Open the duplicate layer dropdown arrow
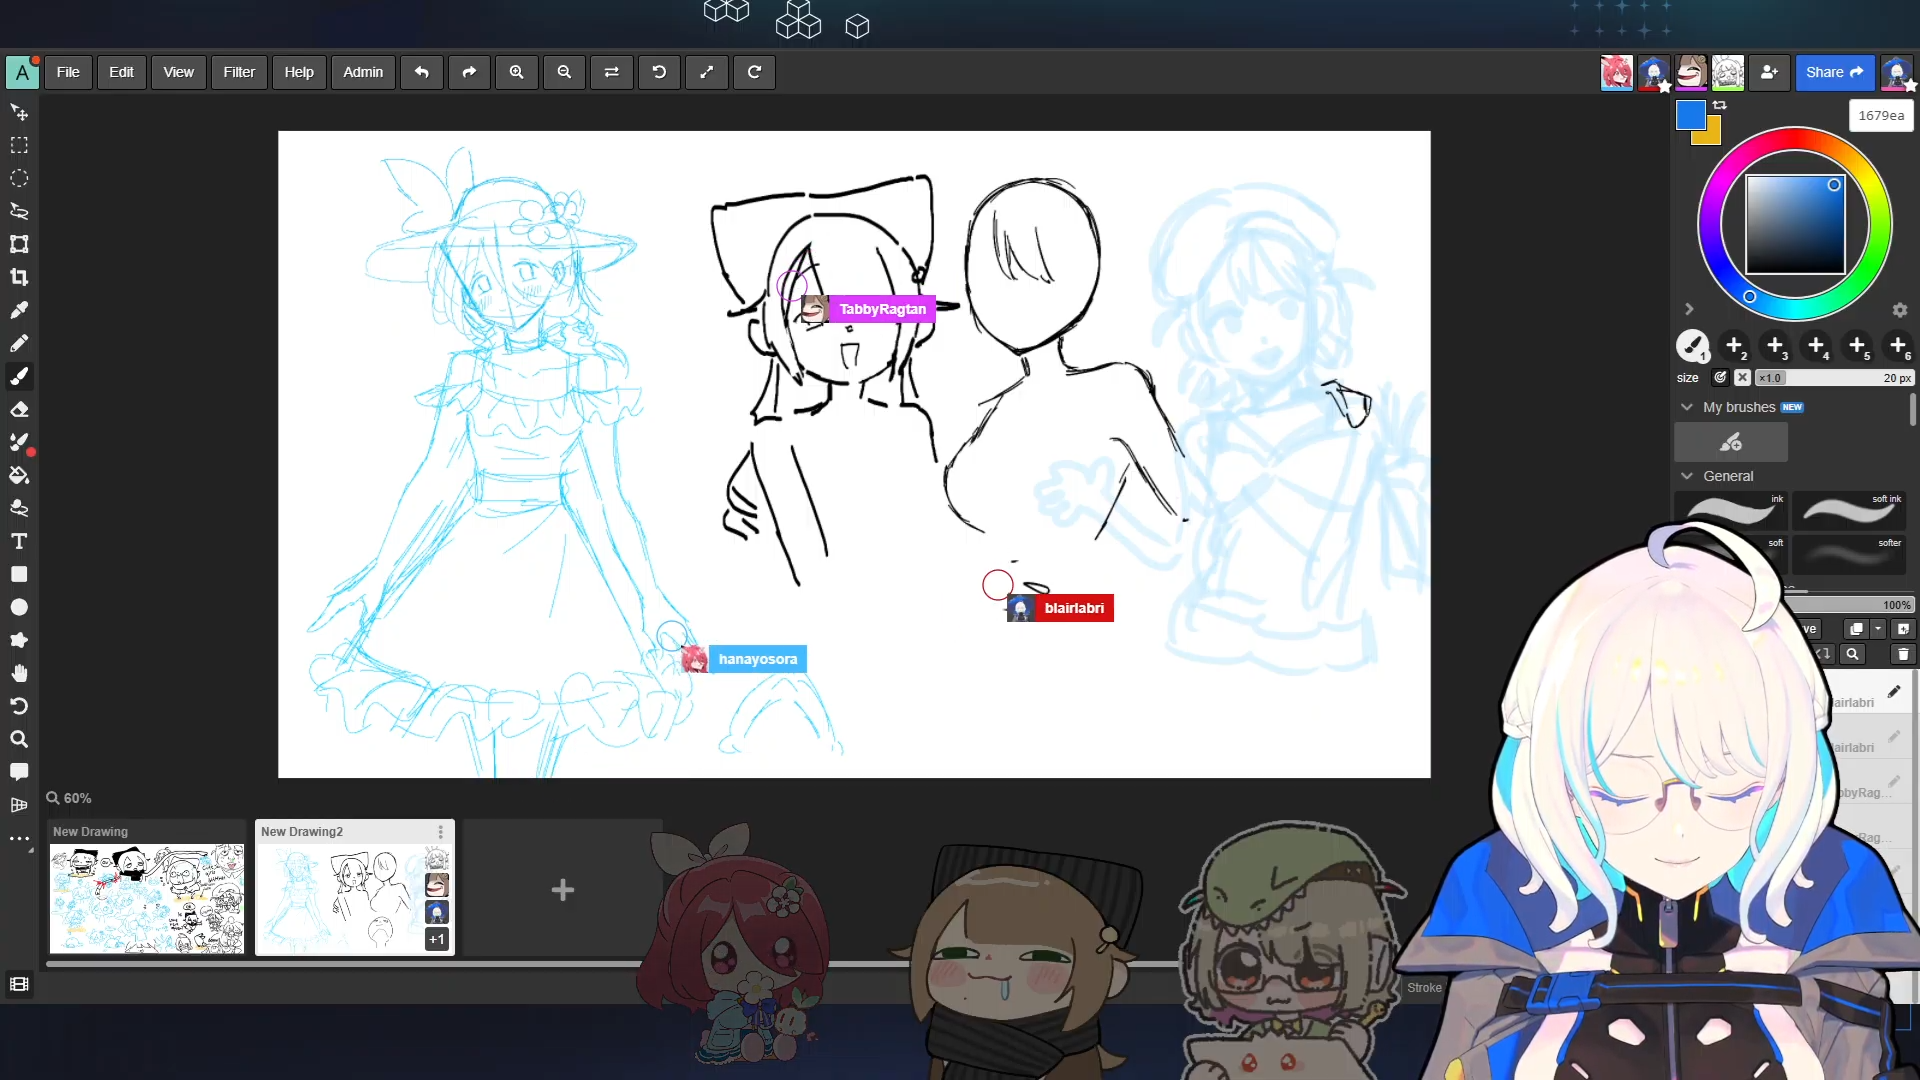Image resolution: width=1920 pixels, height=1080 pixels. 1878,629
